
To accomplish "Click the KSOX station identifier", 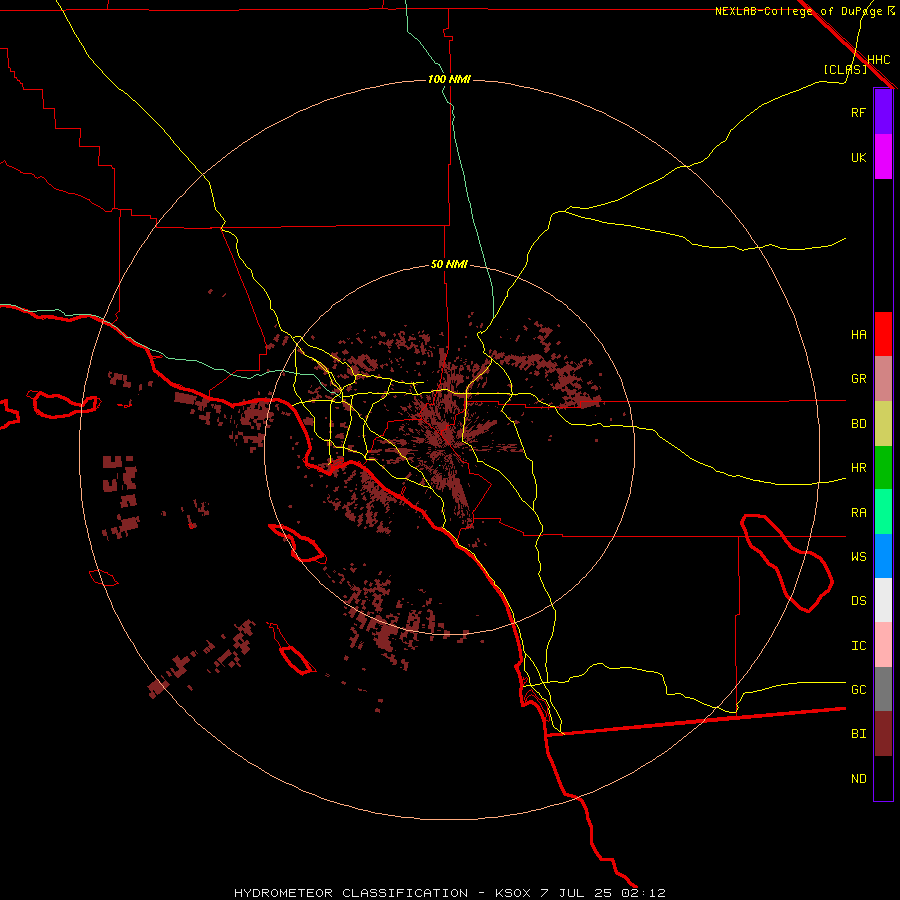I will tap(513, 893).
